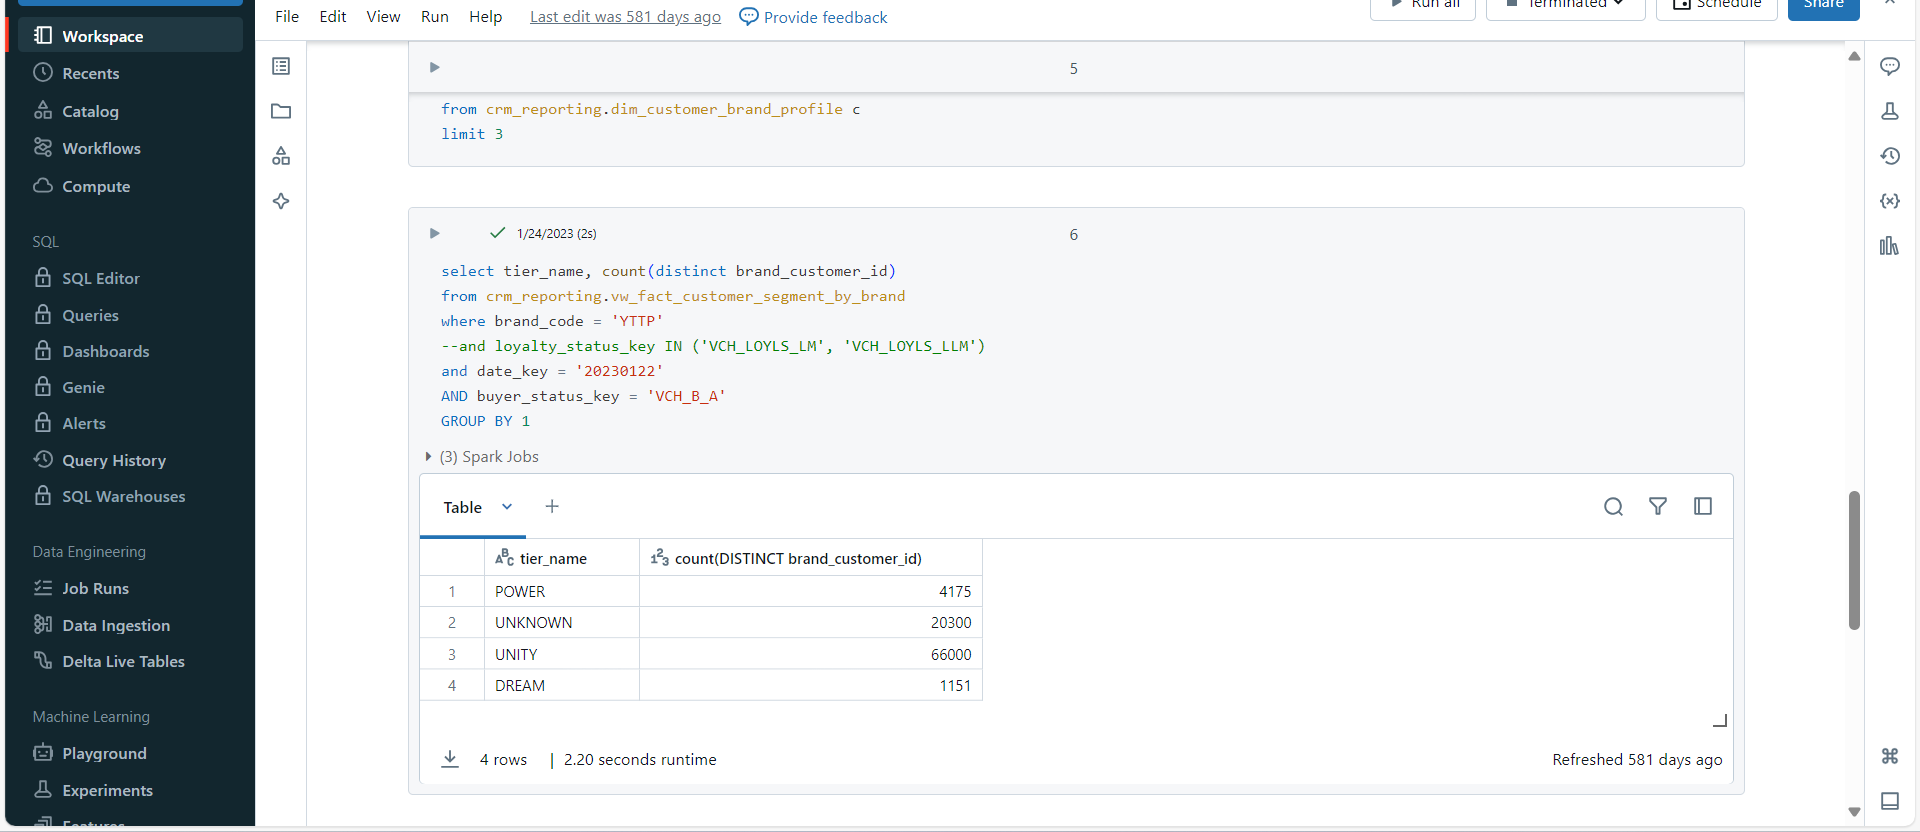This screenshot has width=1920, height=832.
Task: Expand the Spark Jobs list
Action: [429, 457]
